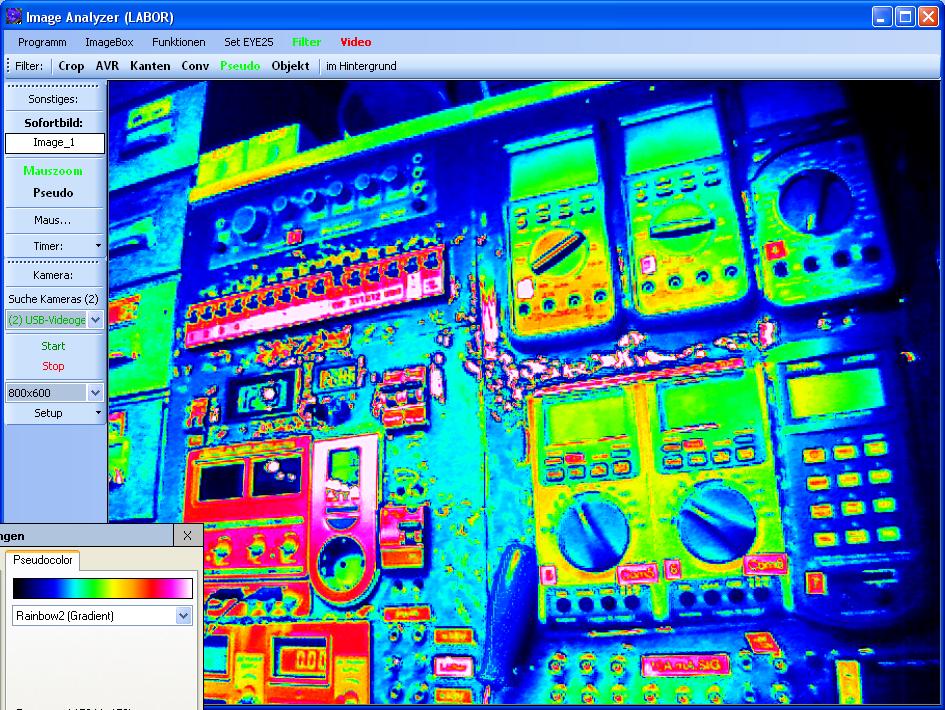Image resolution: width=945 pixels, height=710 pixels.
Task: Open the Set EYE25 menu
Action: point(247,42)
